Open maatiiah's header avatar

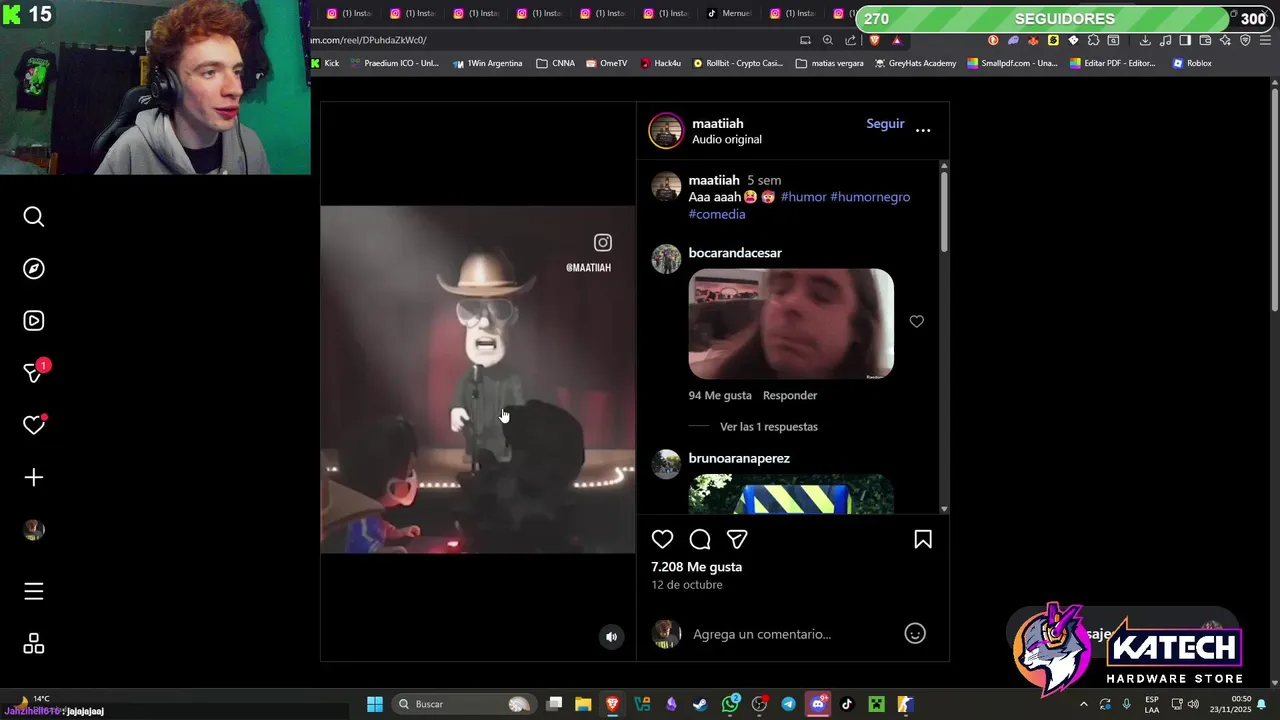point(666,131)
